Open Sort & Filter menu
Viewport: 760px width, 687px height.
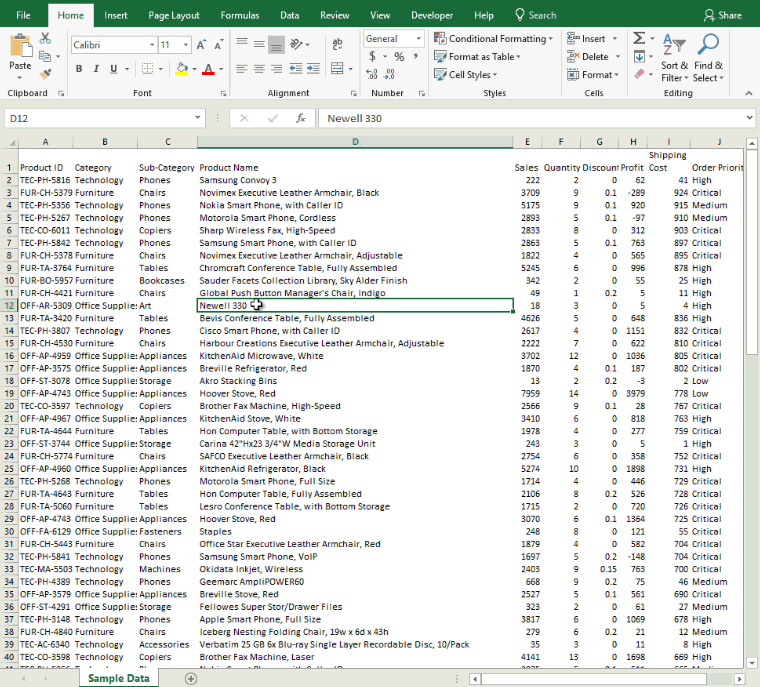click(674, 58)
